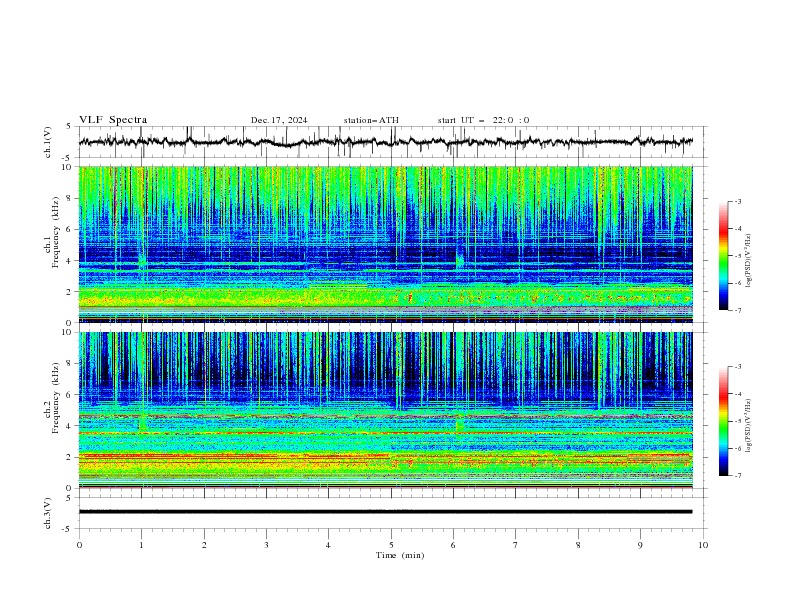Click the 'ch.3(V)' waveform axis label
The width and height of the screenshot is (792, 612).
click(x=48, y=513)
